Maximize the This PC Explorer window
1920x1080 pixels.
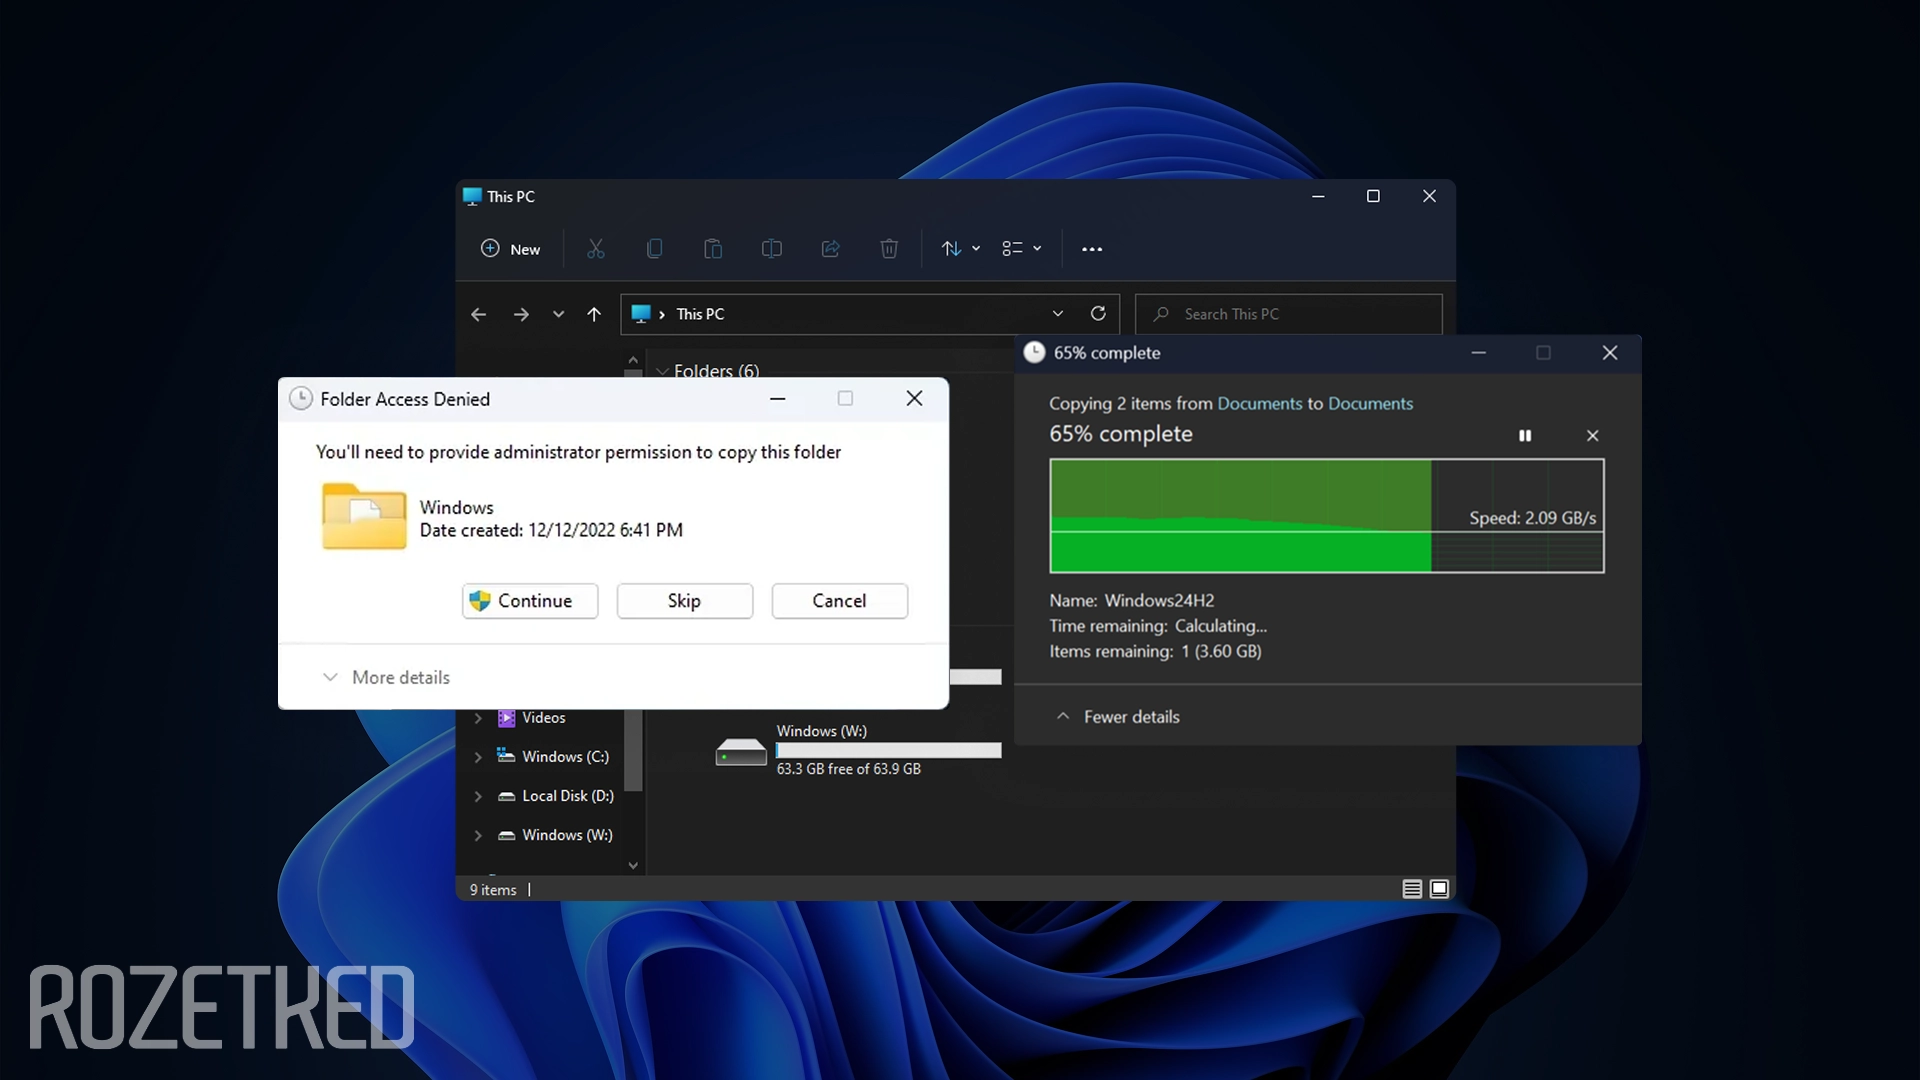pos(1373,196)
